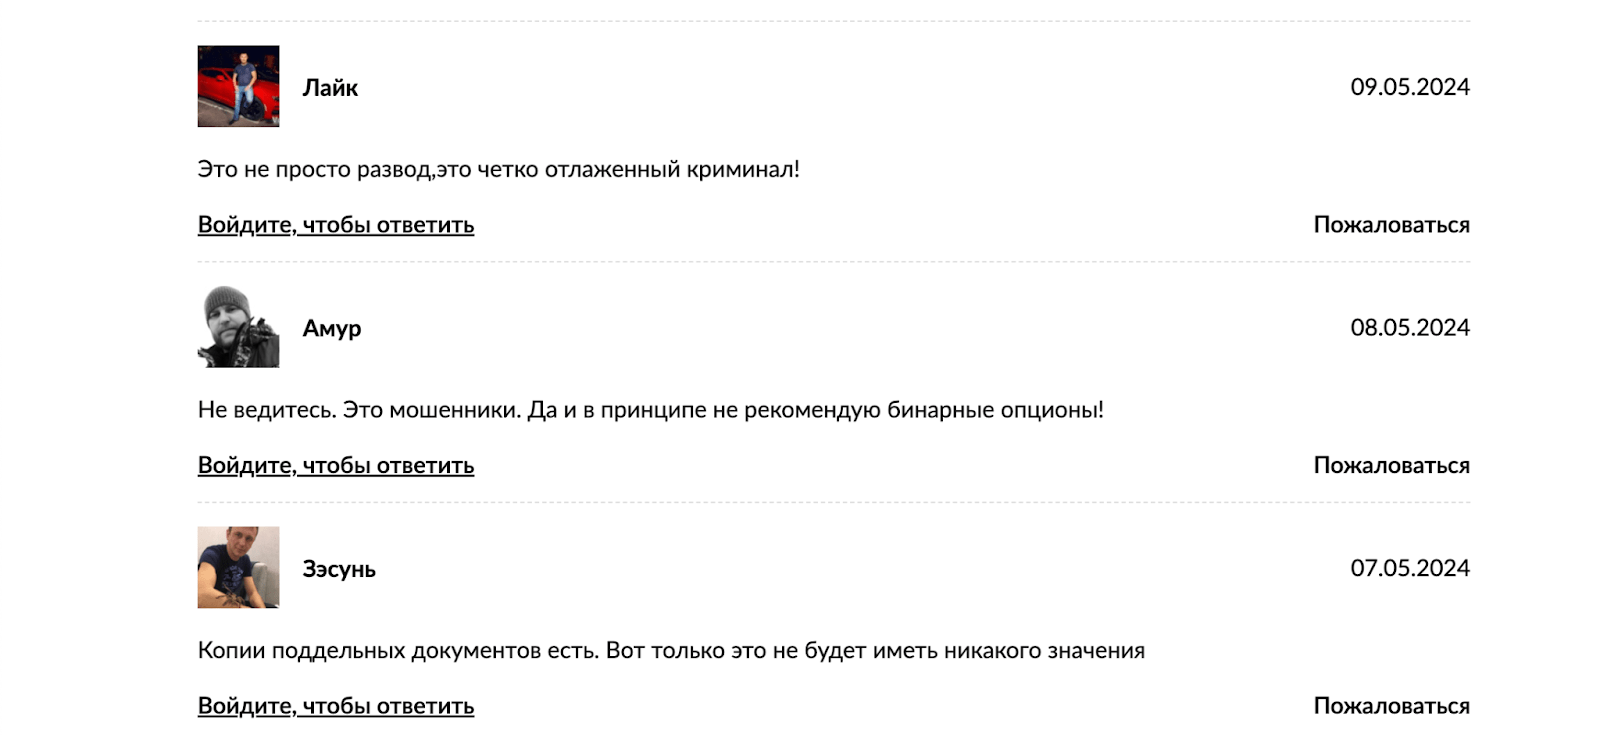1600x738 pixels.
Task: Click the word 'развод' in Лайк's comment
Action: (394, 170)
